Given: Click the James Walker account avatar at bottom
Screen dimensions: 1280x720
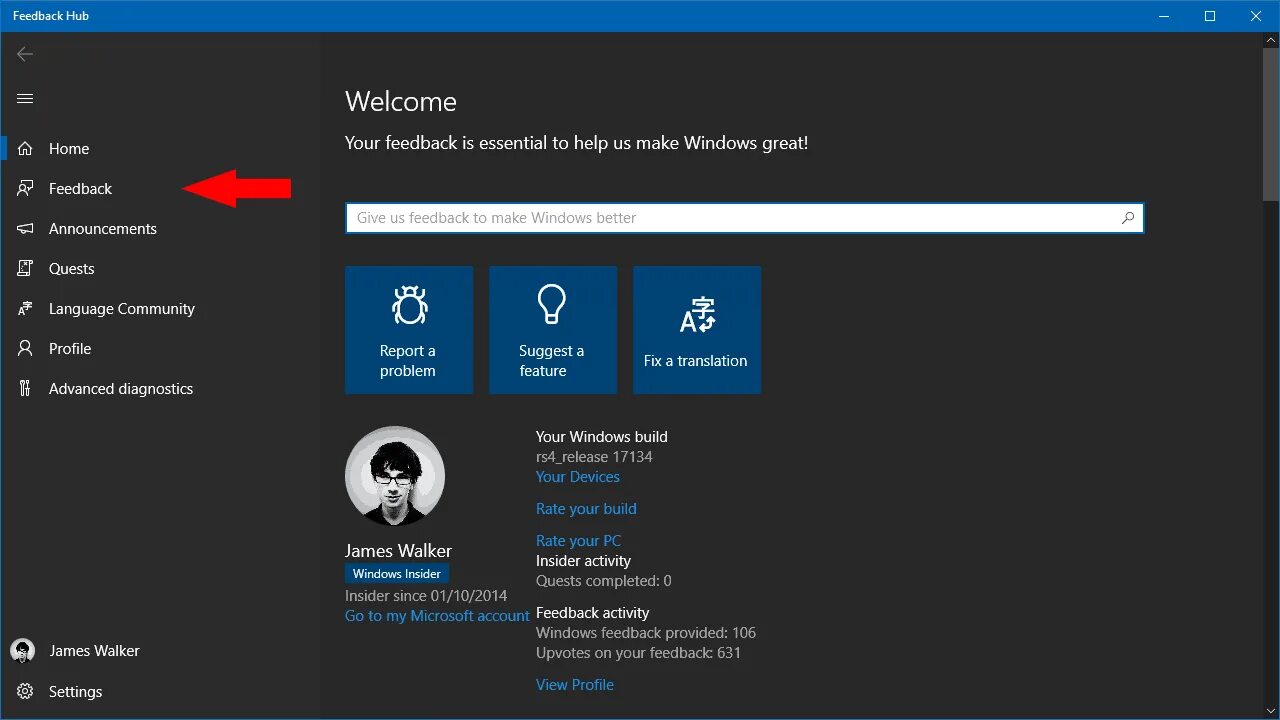Looking at the screenshot, I should coord(25,650).
